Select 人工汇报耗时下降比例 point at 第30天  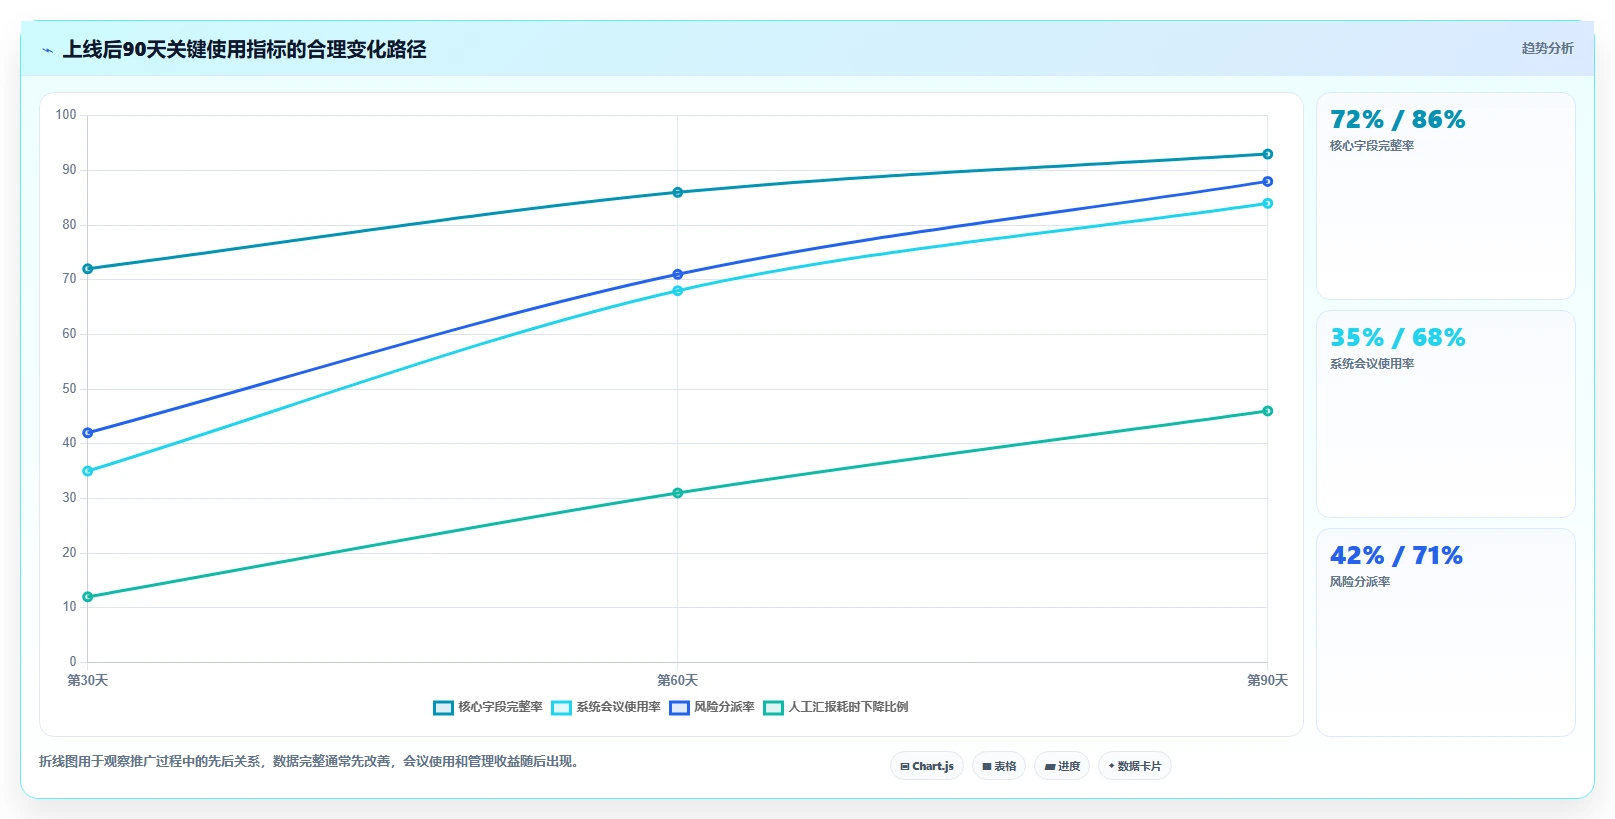88,597
